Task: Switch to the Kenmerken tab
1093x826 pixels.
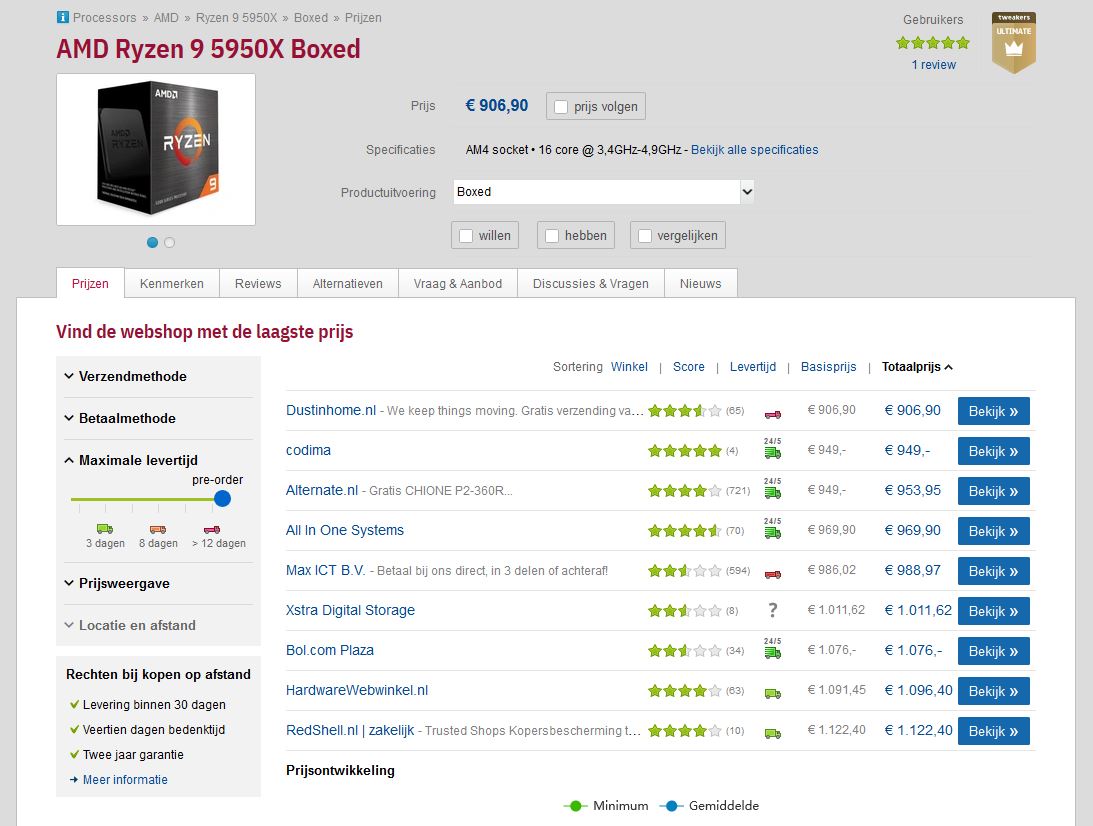Action: click(x=171, y=284)
